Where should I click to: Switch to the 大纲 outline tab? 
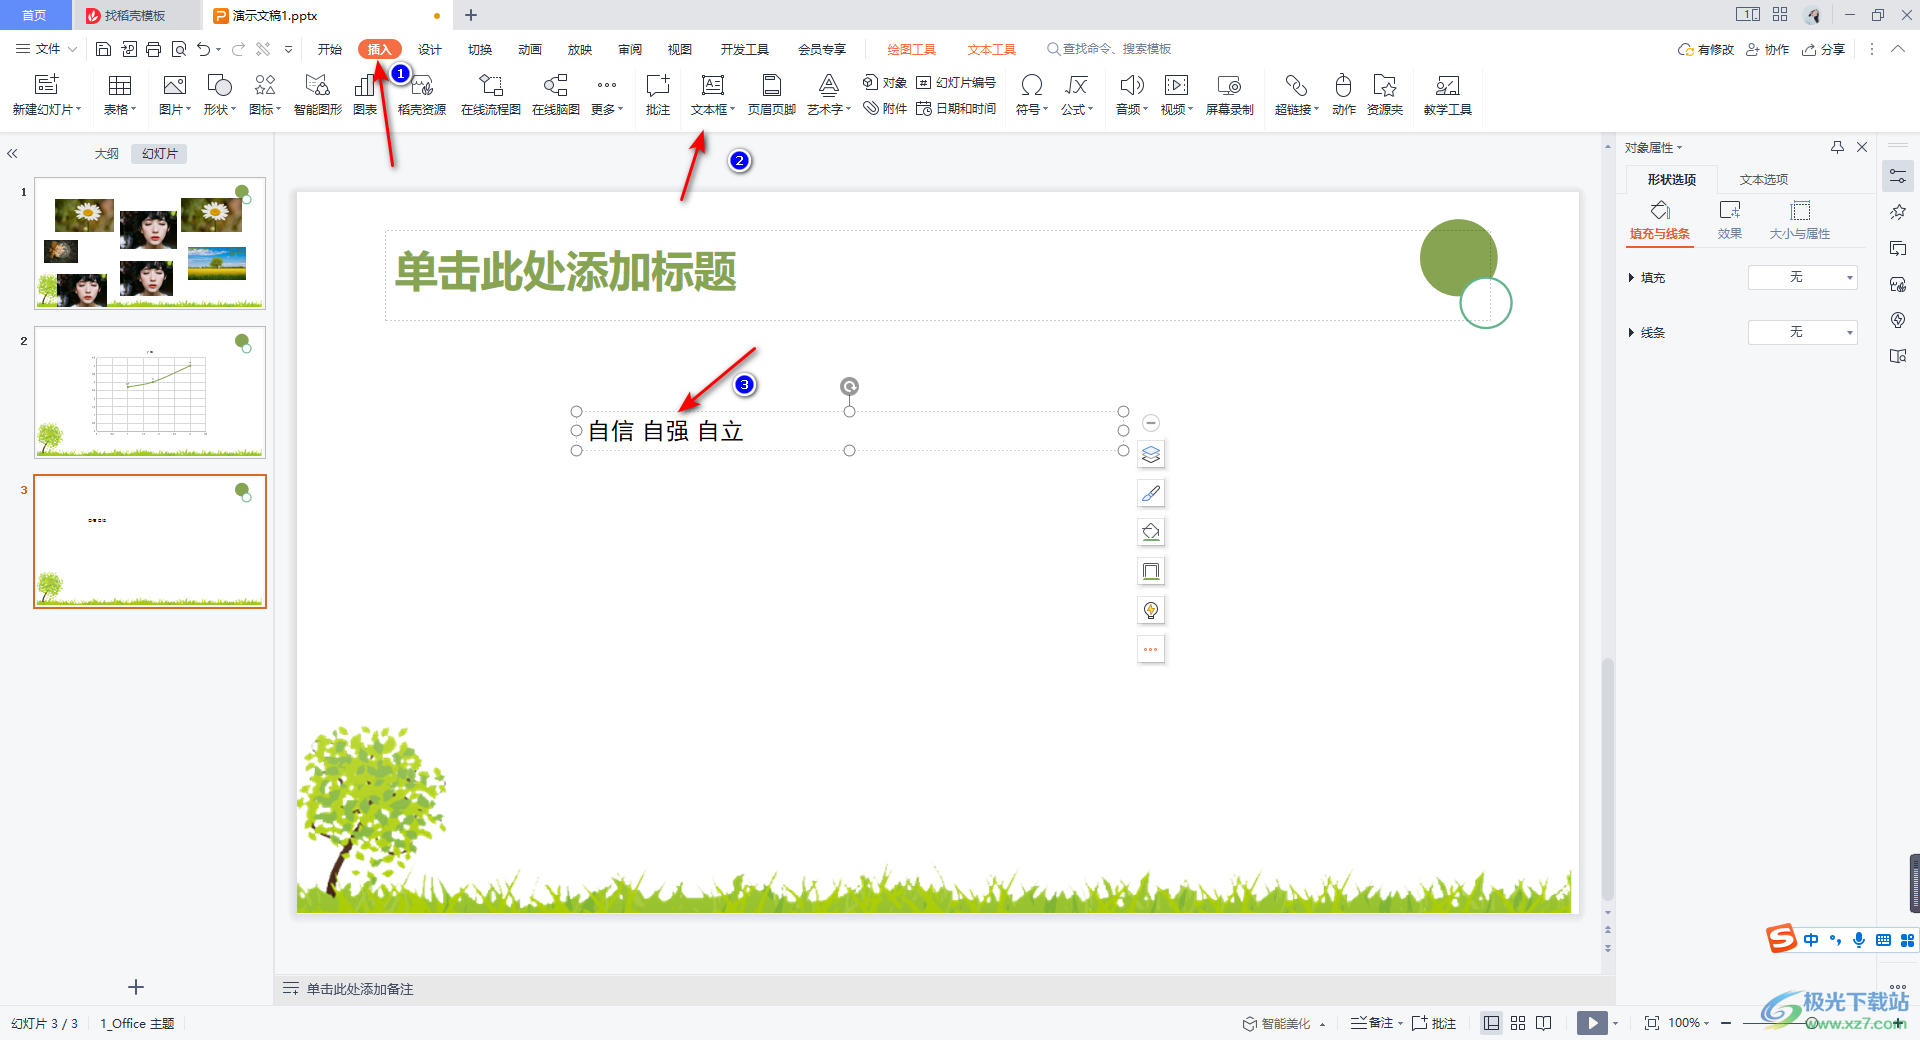click(107, 154)
